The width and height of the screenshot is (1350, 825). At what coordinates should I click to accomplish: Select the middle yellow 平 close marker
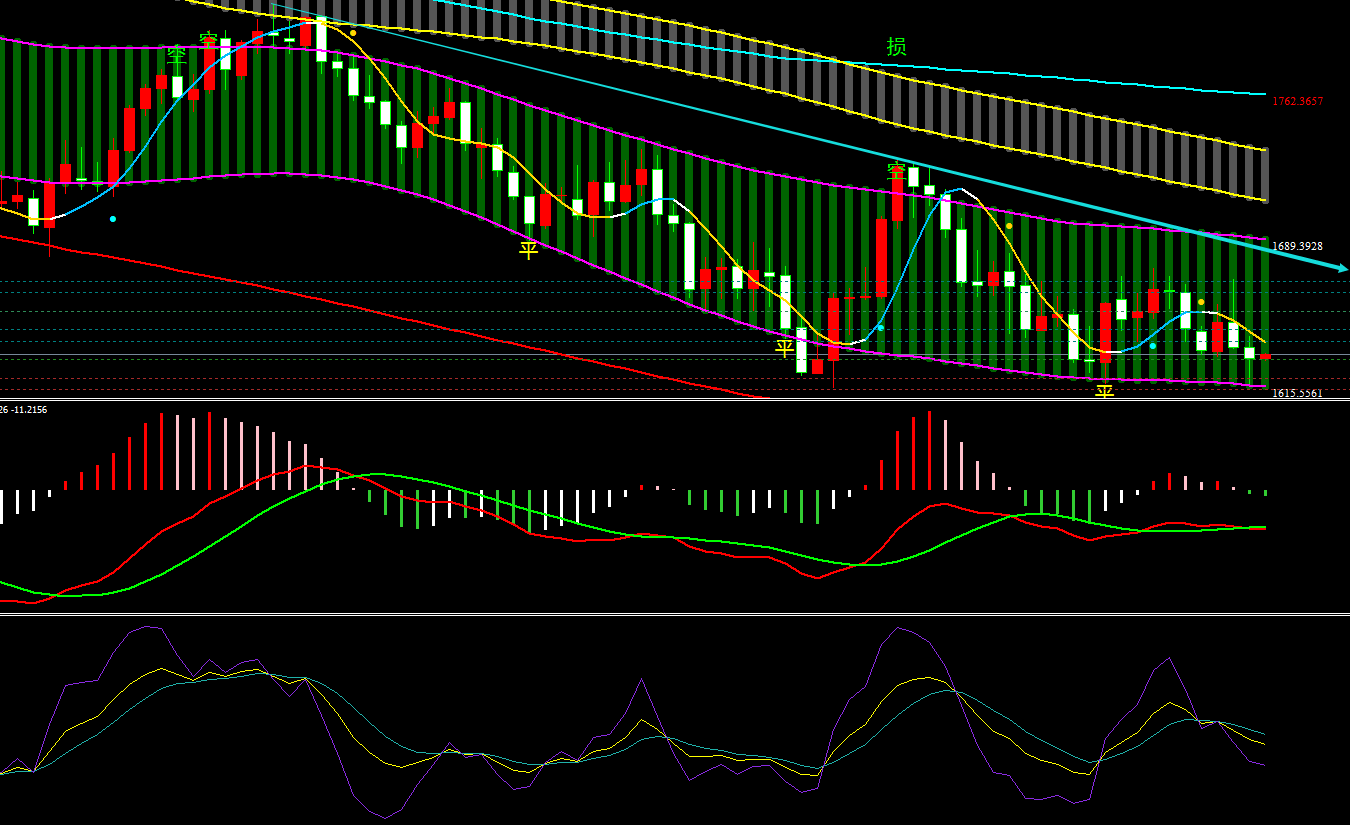point(785,348)
